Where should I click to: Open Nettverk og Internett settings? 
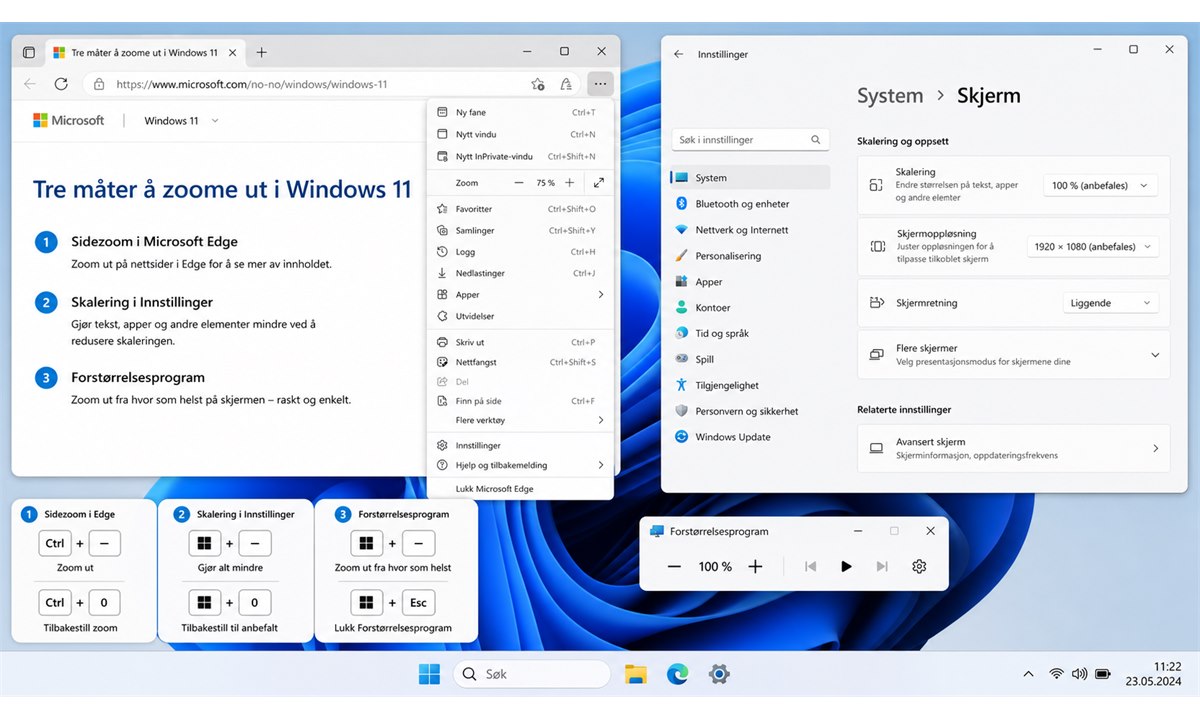[x=750, y=230]
